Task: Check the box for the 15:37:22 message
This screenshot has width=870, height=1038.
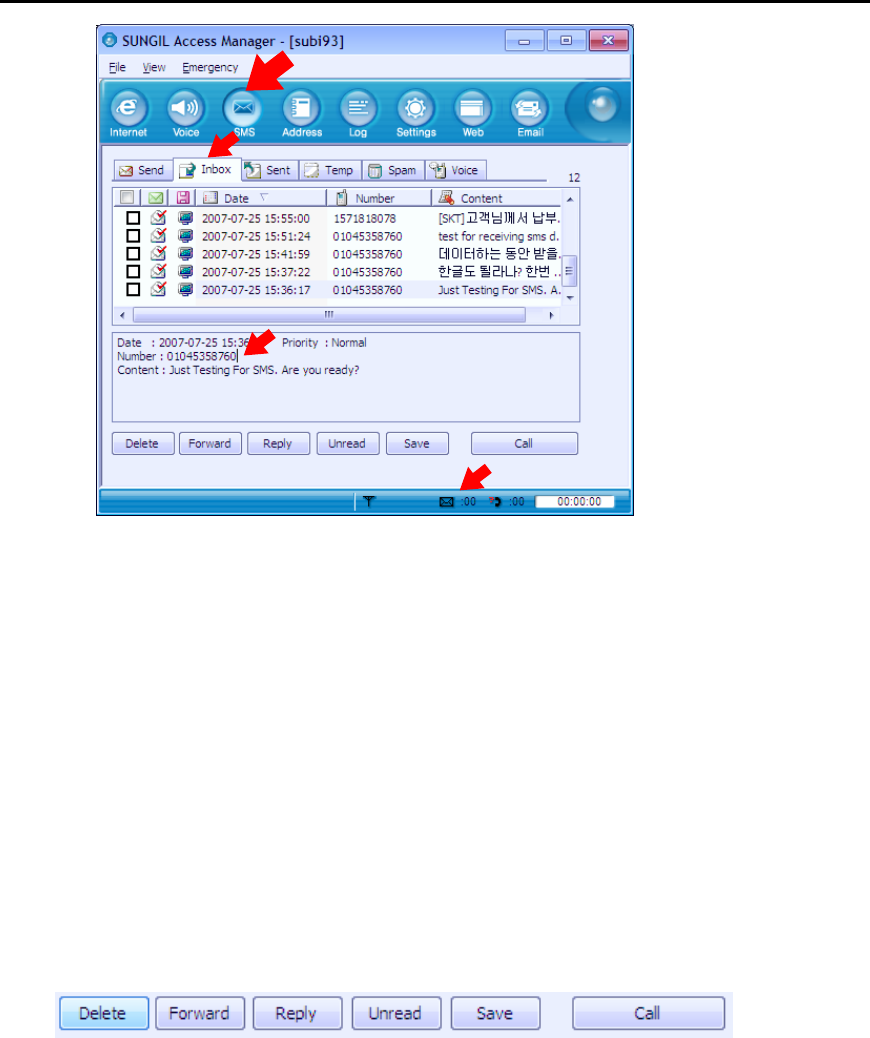Action: click(x=133, y=271)
